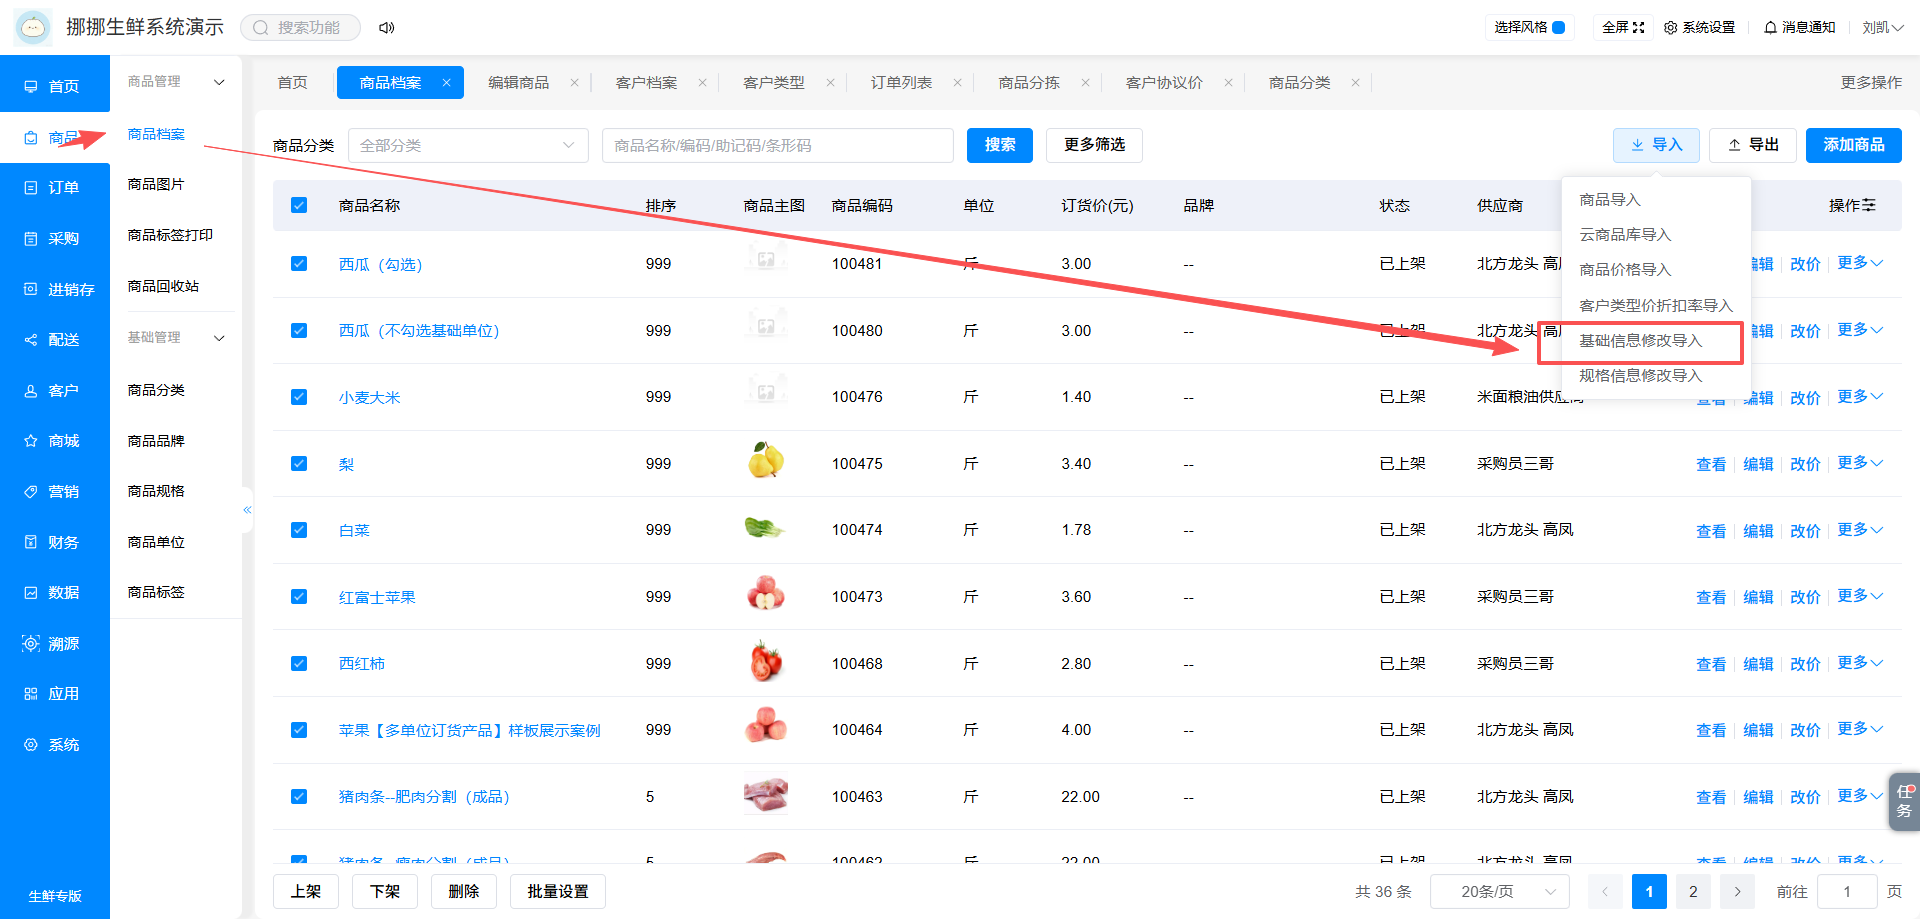Open the 财务 finance sidebar item
This screenshot has height=919, width=1920.
coord(54,542)
